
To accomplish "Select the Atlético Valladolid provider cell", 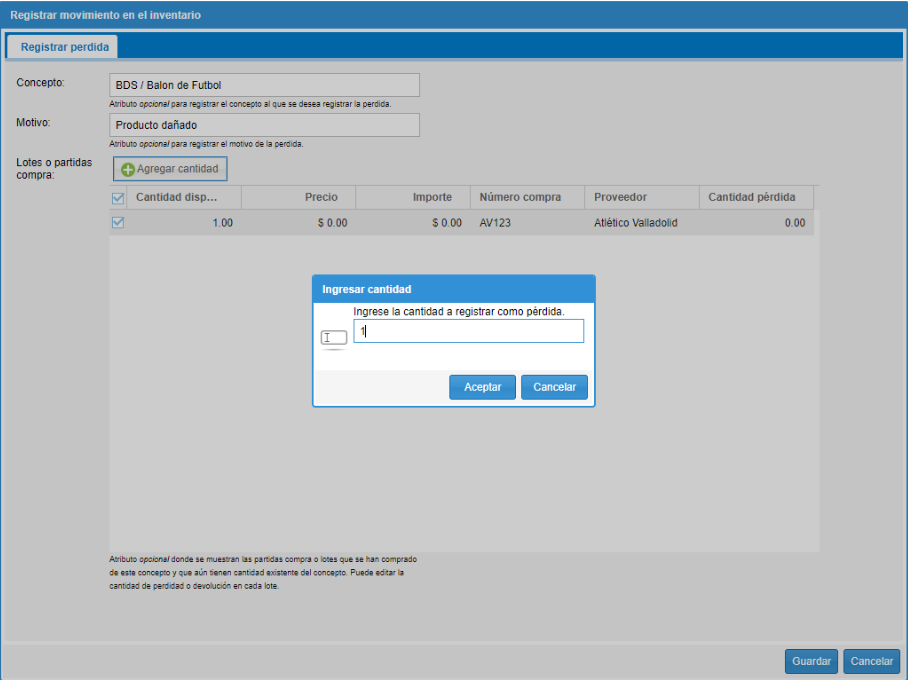I will click(636, 223).
